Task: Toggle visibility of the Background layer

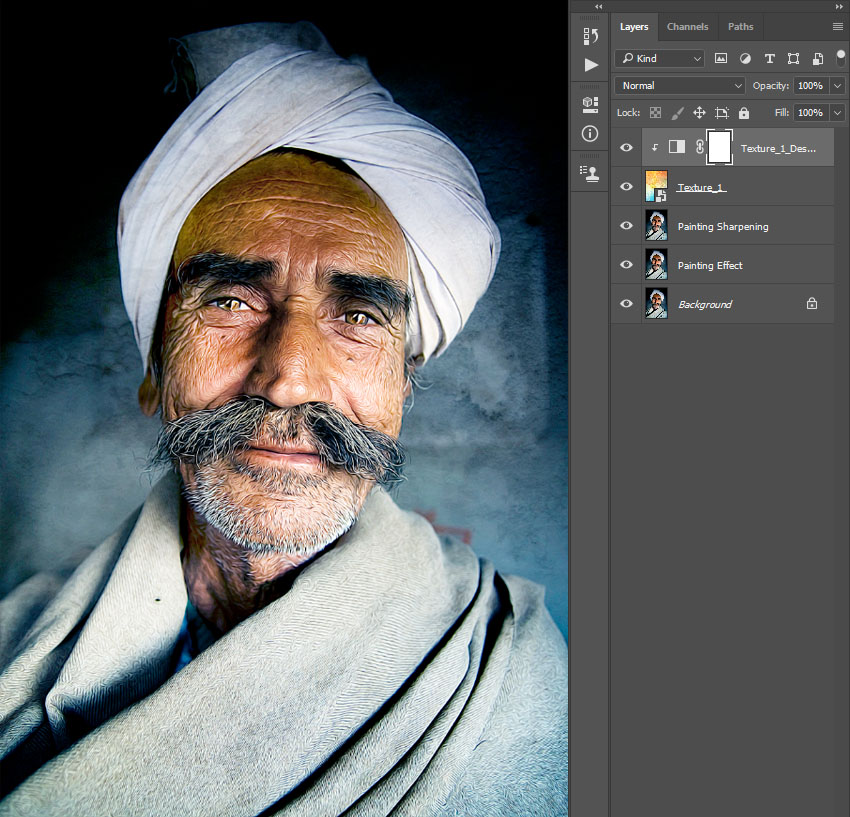Action: [627, 304]
